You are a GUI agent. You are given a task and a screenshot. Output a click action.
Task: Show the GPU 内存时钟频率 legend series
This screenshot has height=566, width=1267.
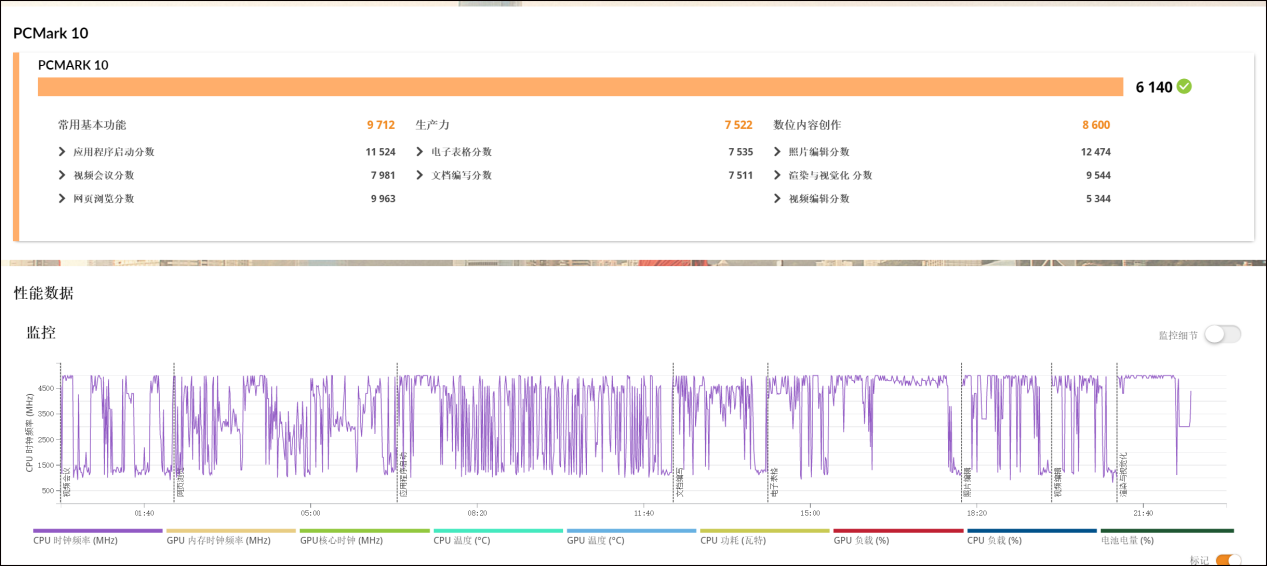218,540
